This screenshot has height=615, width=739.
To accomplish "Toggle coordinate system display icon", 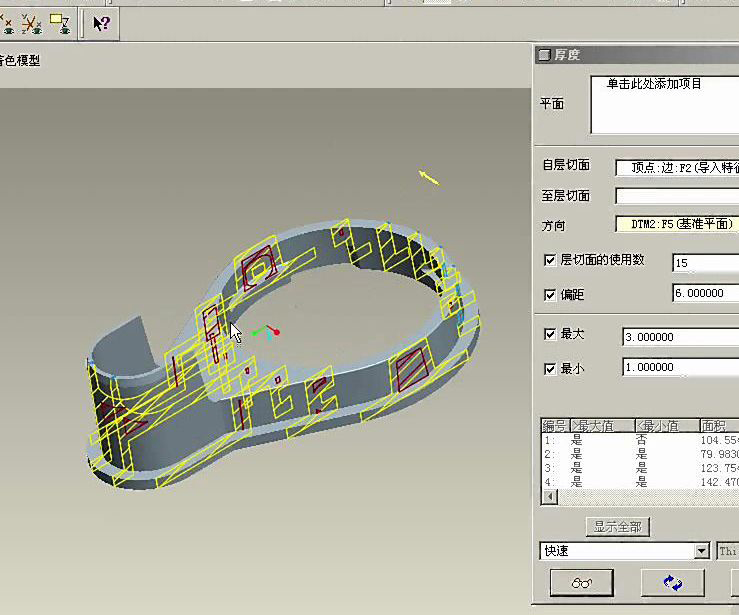I will (x=33, y=23).
